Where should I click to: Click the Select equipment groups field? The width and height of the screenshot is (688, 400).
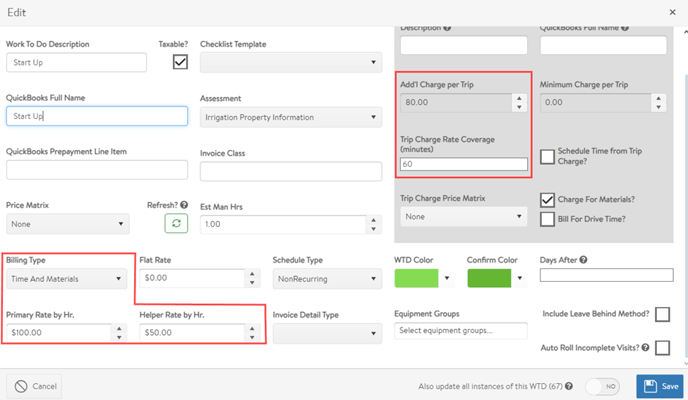point(461,331)
